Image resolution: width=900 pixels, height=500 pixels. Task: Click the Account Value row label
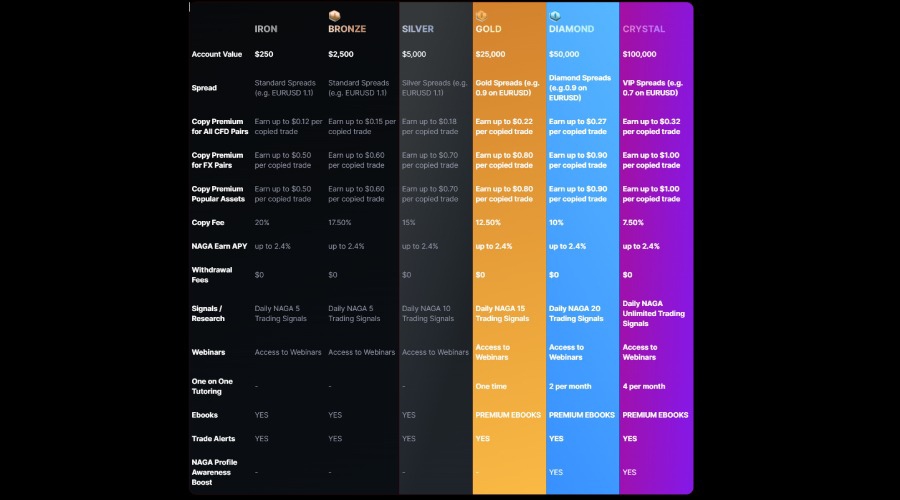216,54
